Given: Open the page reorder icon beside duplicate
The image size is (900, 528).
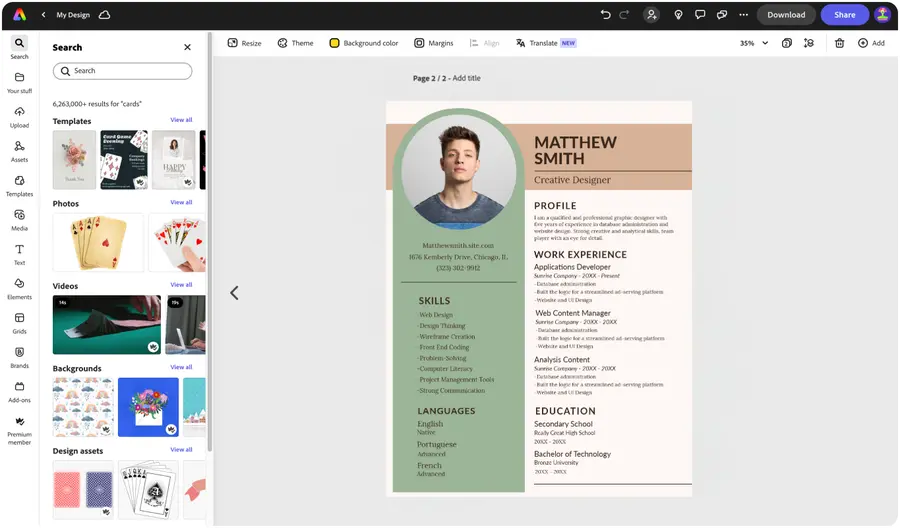Looking at the screenshot, I should [809, 43].
